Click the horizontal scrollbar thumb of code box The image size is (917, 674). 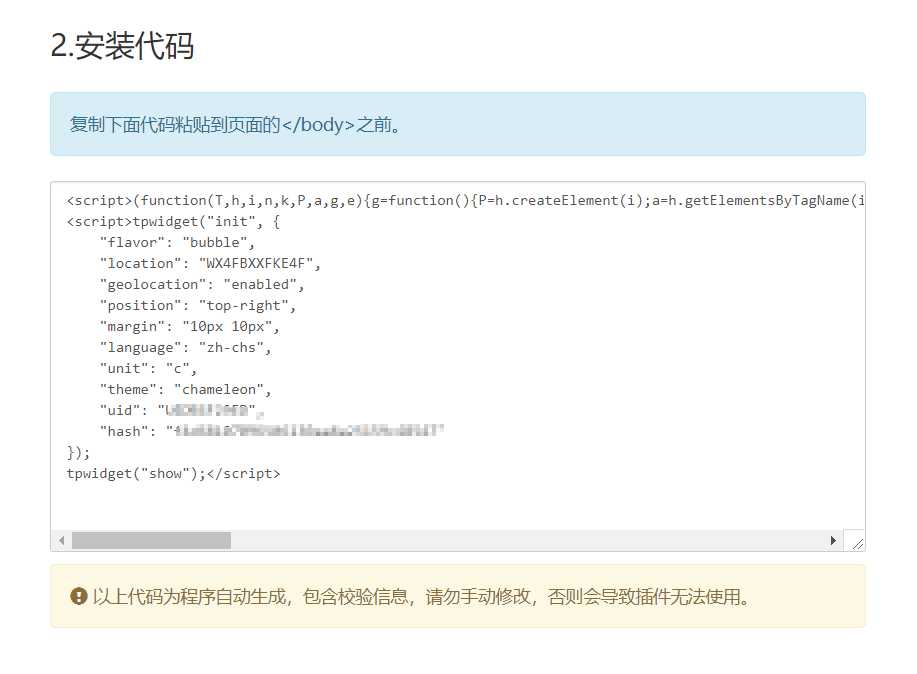(x=151, y=541)
